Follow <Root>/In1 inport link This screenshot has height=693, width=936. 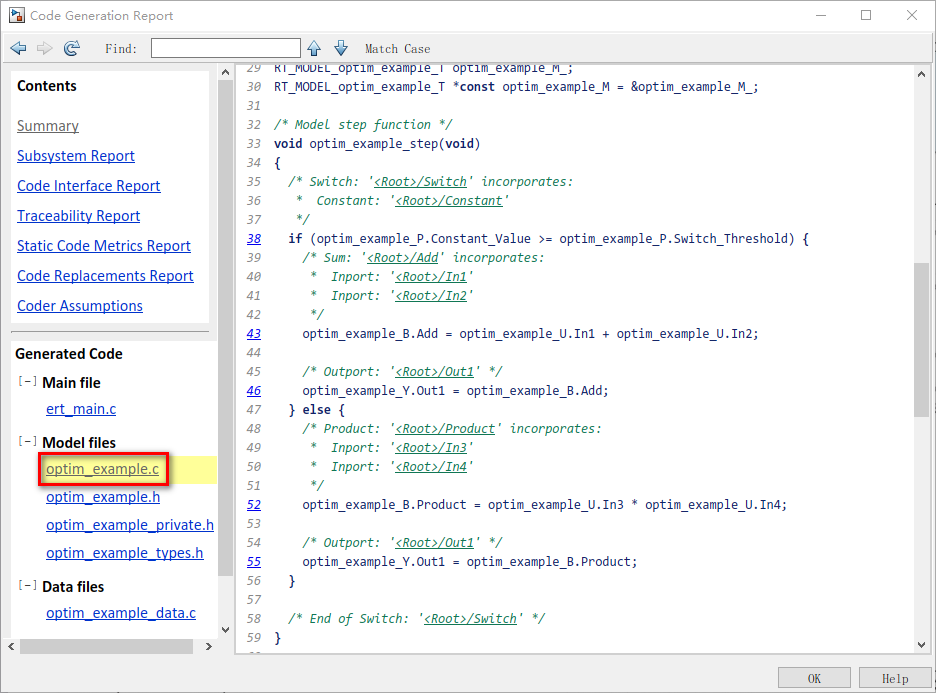coord(431,277)
